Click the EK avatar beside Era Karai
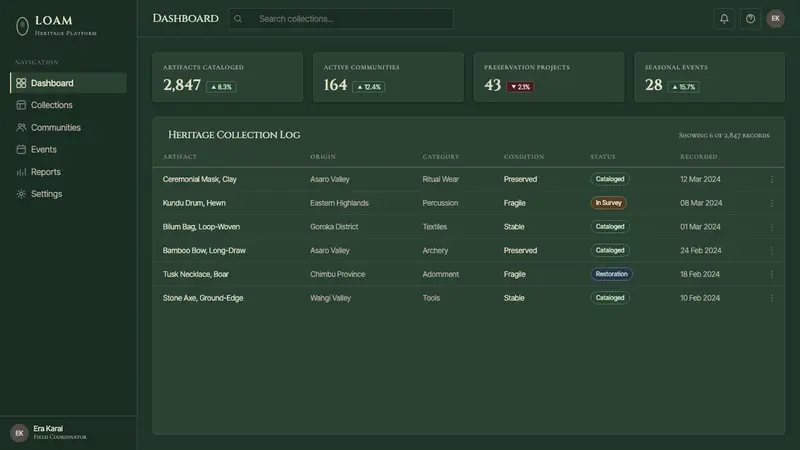This screenshot has width=800, height=450. (19, 433)
